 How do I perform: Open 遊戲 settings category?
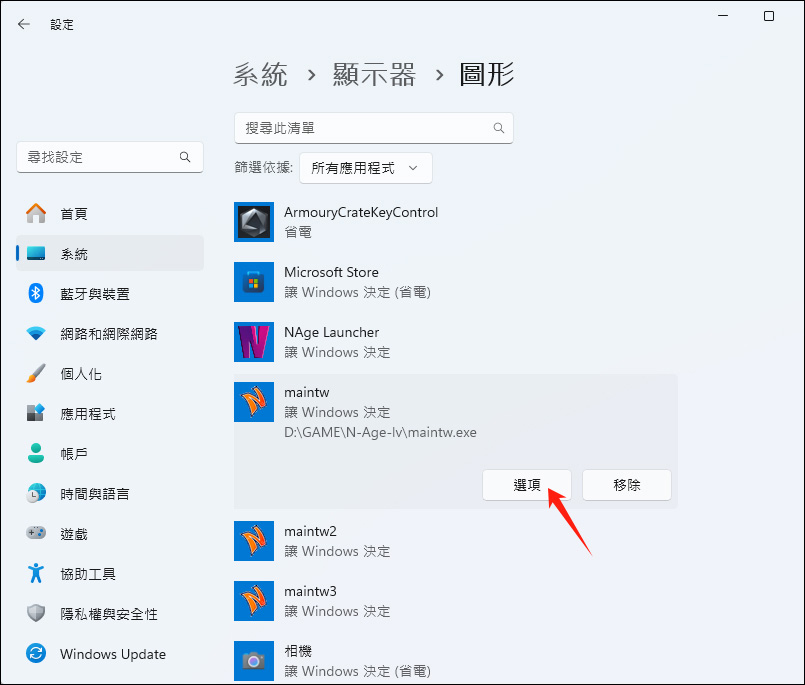(x=110, y=534)
